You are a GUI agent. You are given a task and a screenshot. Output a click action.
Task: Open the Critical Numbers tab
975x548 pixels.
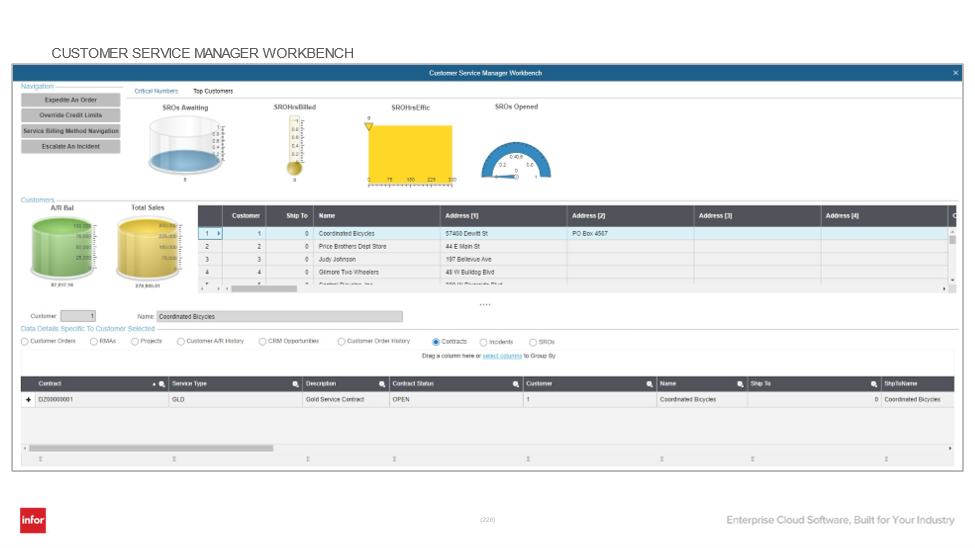[156, 91]
